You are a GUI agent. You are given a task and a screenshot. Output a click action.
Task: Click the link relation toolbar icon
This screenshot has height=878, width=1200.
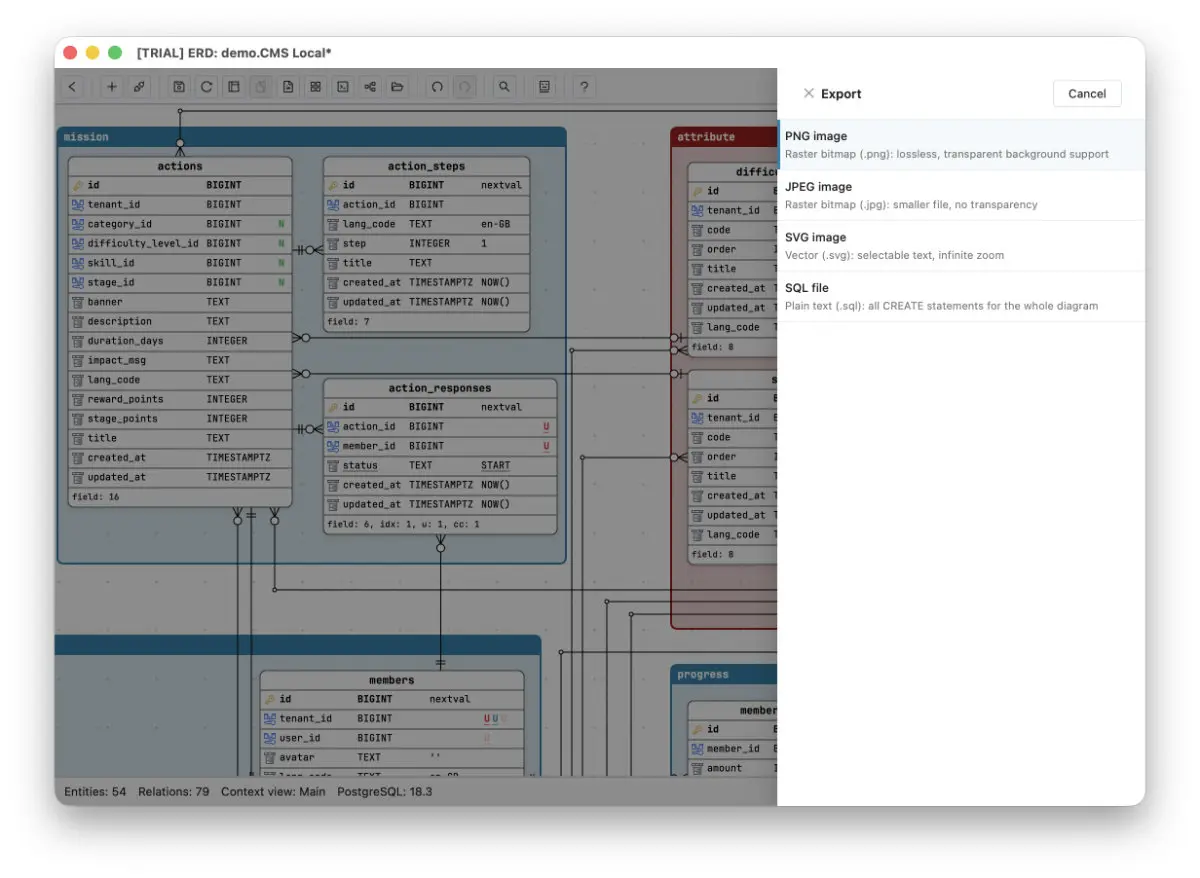[139, 87]
